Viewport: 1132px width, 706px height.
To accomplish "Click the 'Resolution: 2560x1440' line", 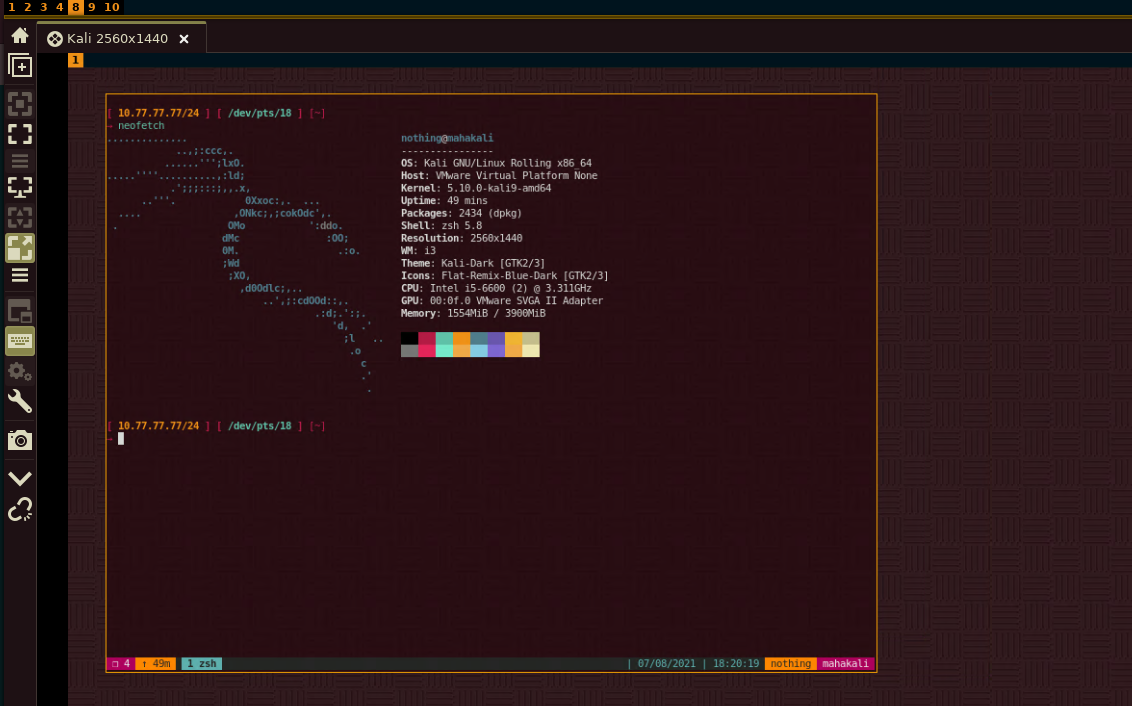I will tap(461, 238).
